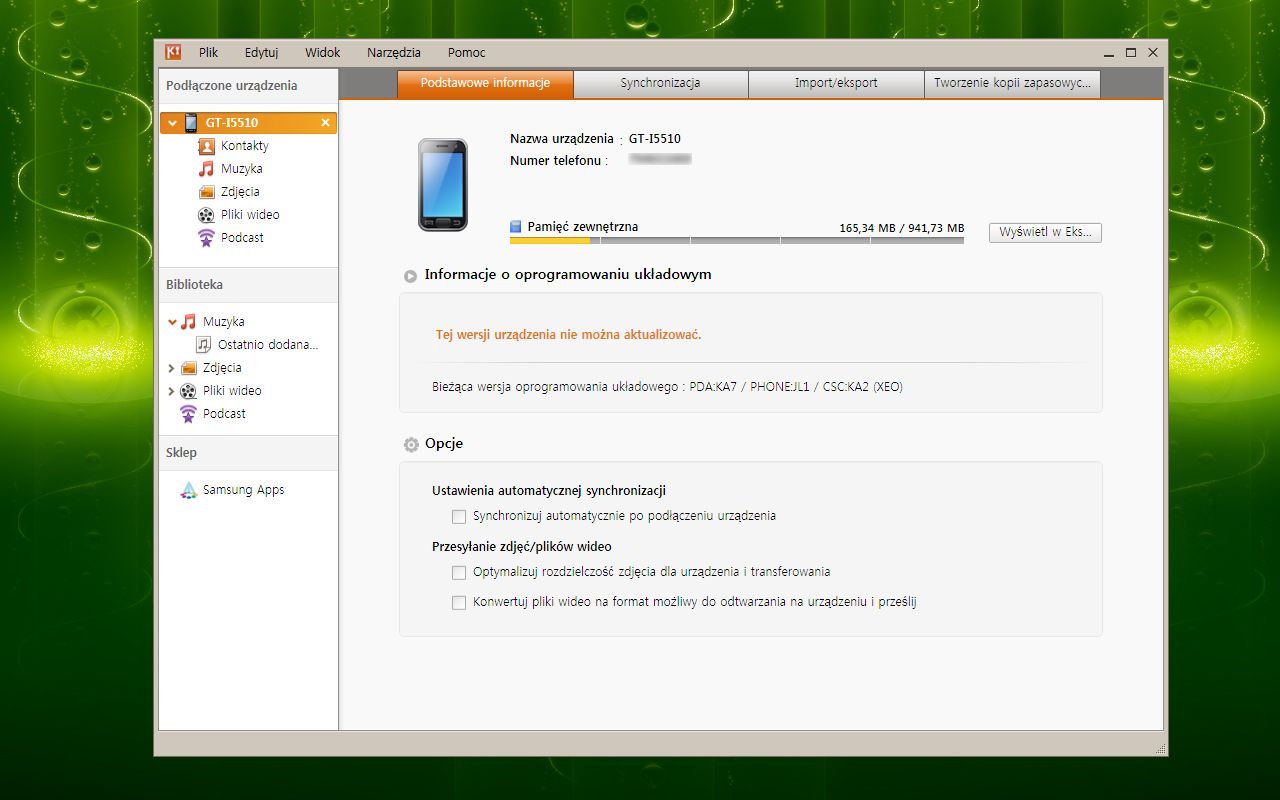Collapse the library Muzyka node
The height and width of the screenshot is (800, 1280).
(172, 322)
